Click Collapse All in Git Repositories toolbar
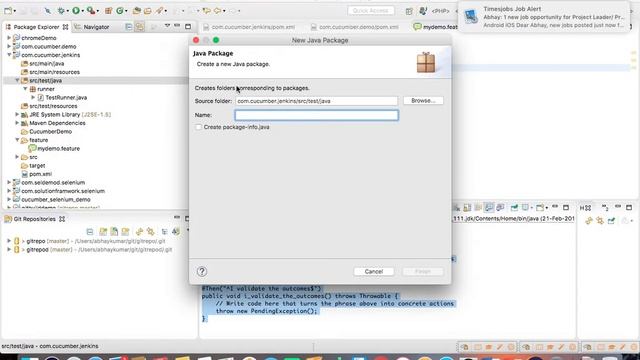 click(90, 232)
